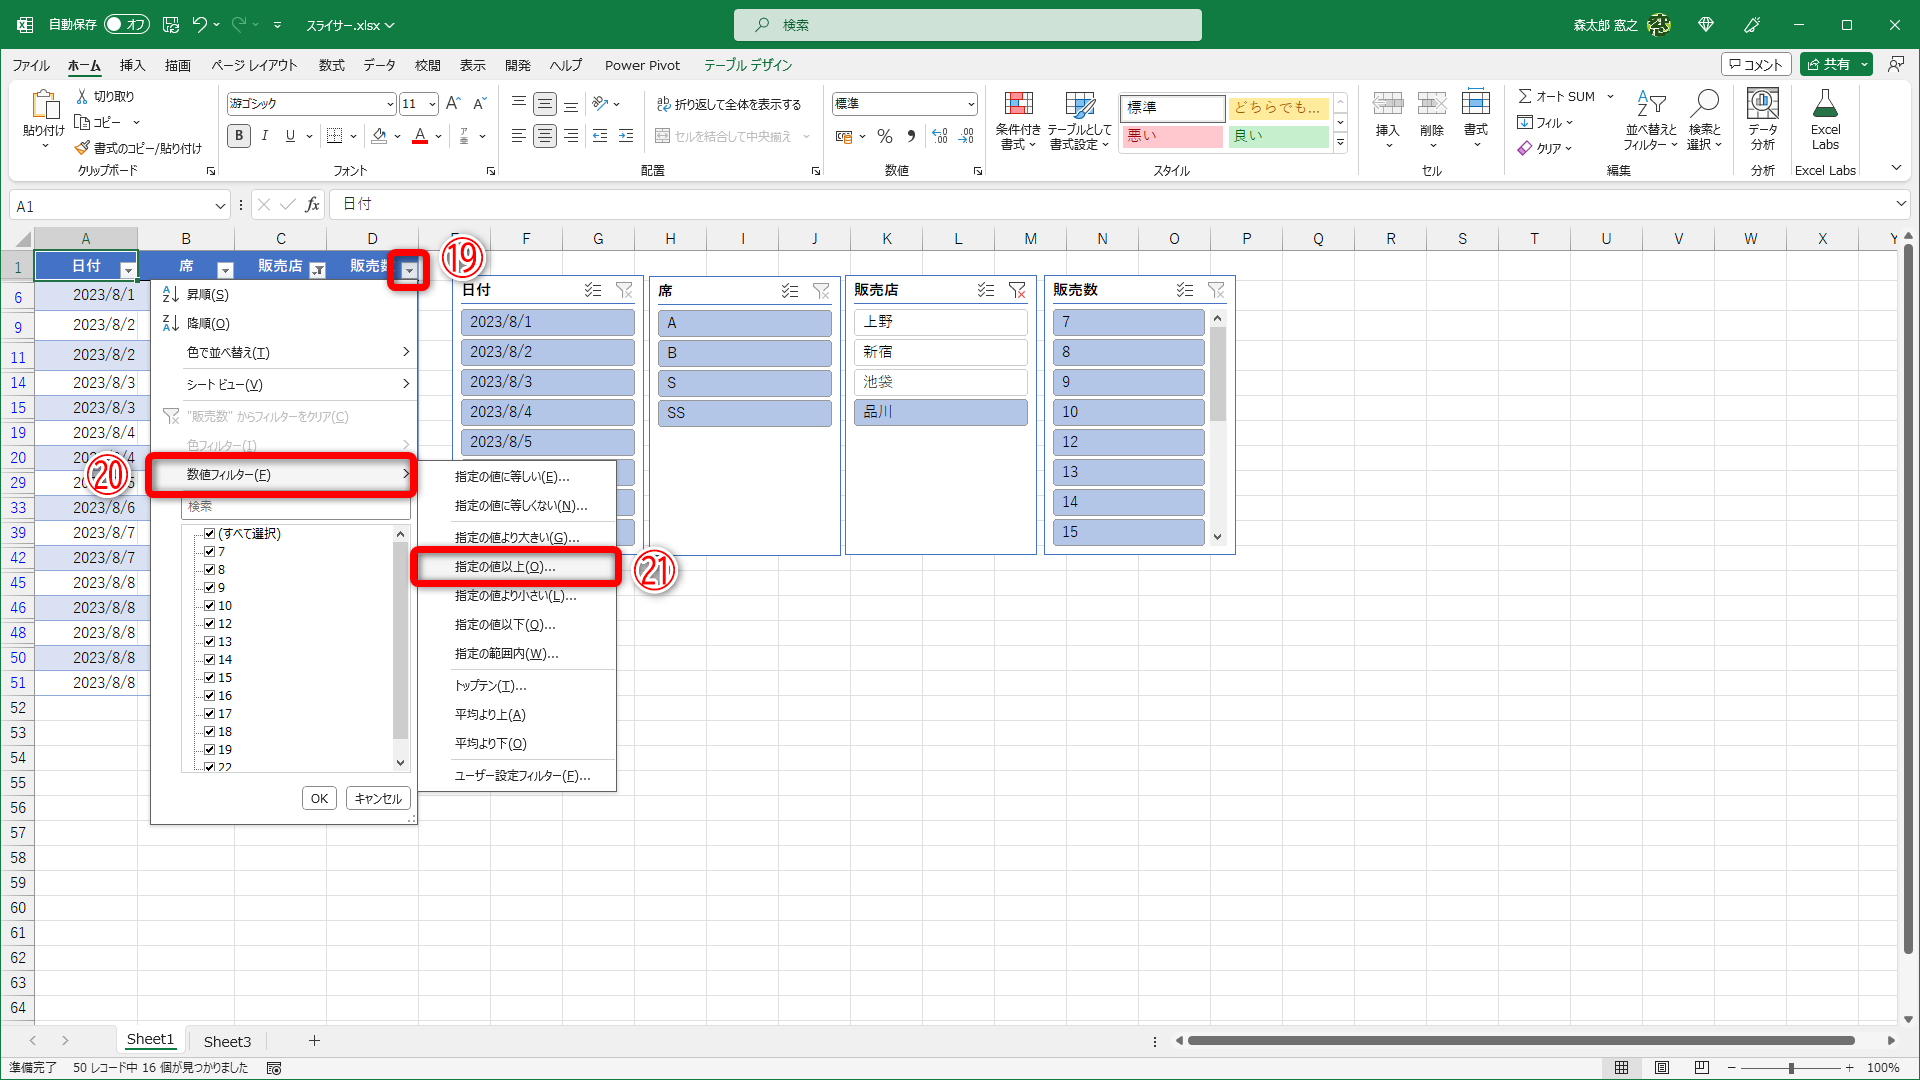Uncheck the (すべて選択) checkbox
The height and width of the screenshot is (1080, 1920).
coord(210,534)
